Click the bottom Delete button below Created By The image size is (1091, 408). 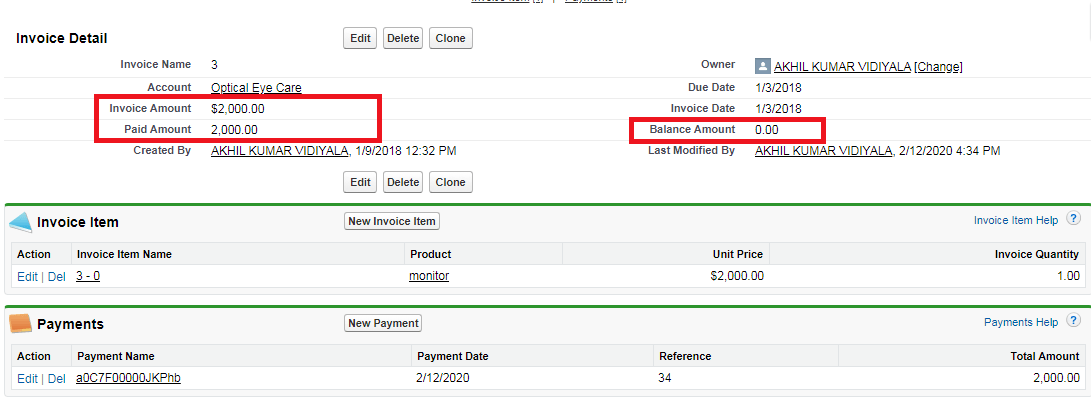(404, 182)
